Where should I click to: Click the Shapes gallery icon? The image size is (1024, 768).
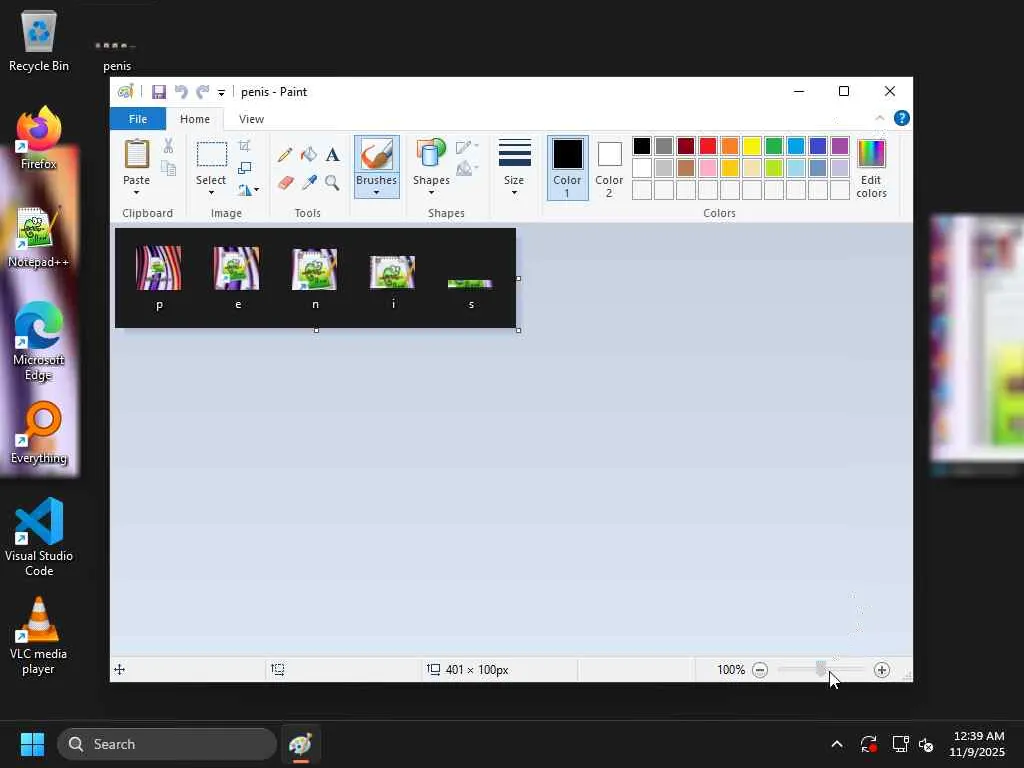[x=431, y=154]
